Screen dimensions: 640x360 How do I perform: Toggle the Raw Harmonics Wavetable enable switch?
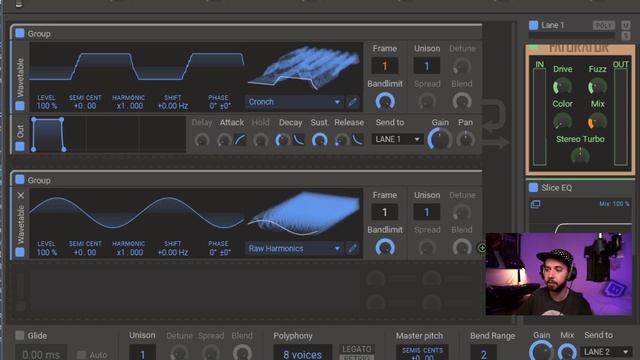pos(20,252)
